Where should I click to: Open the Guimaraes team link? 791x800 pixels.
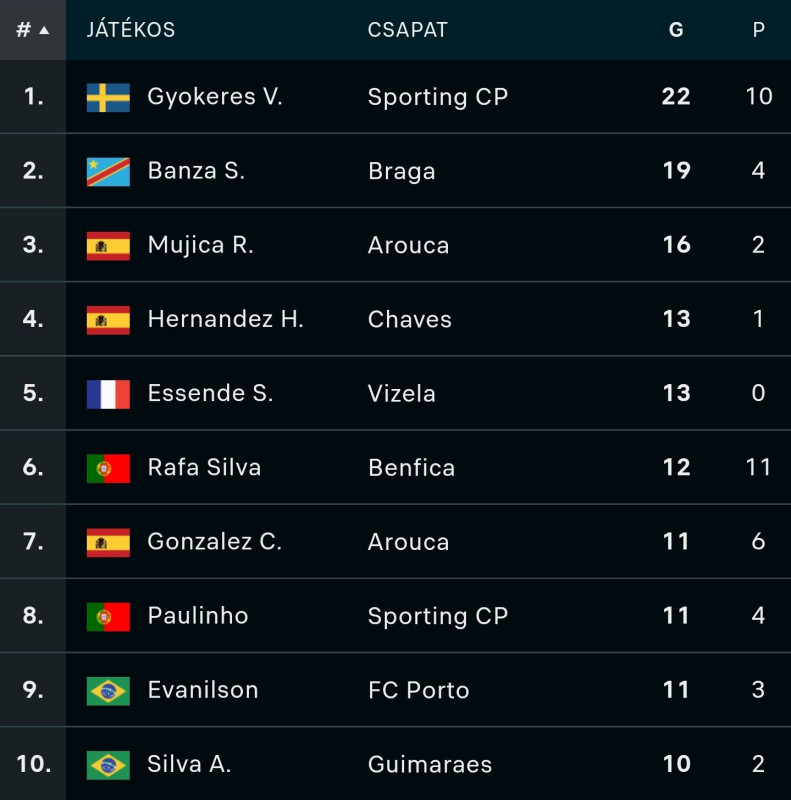(x=430, y=764)
